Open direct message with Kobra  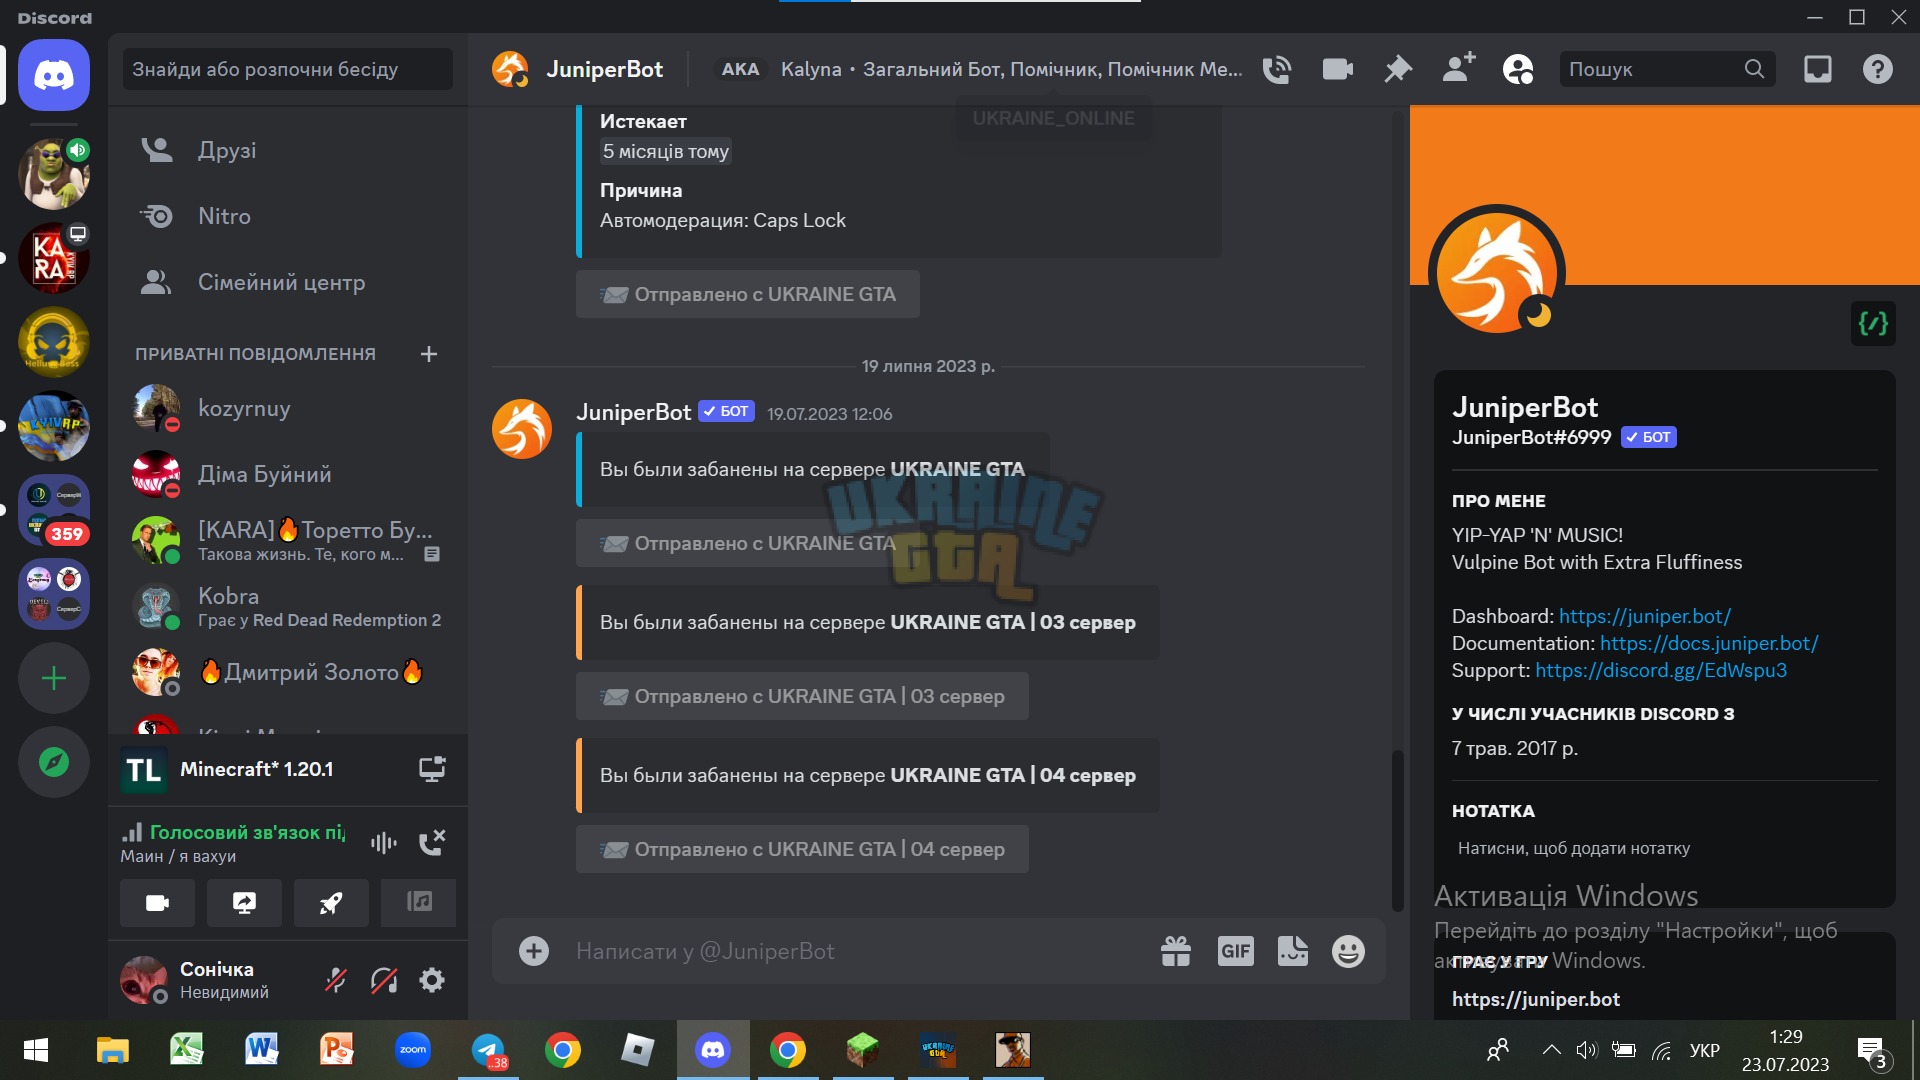tap(288, 606)
